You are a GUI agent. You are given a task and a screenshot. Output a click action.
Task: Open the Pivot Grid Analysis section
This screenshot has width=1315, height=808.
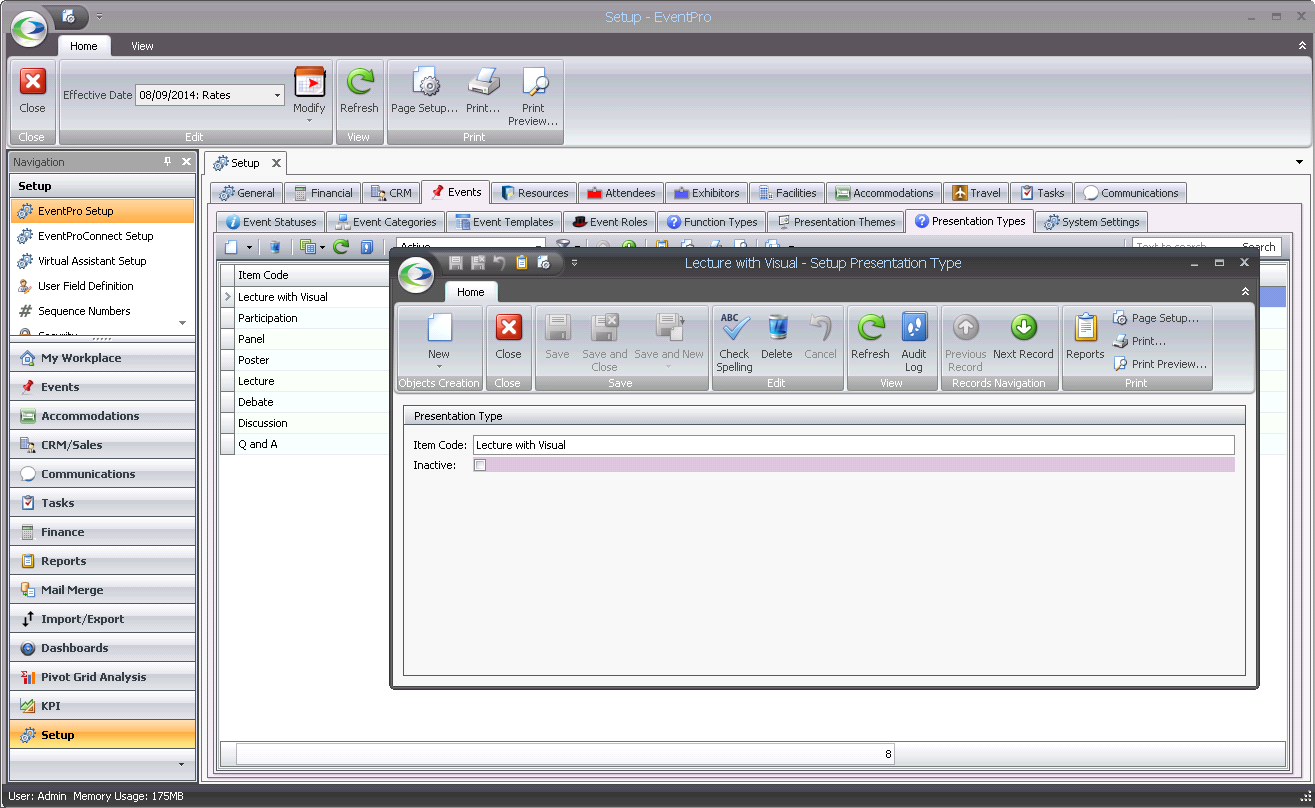pyautogui.click(x=103, y=677)
